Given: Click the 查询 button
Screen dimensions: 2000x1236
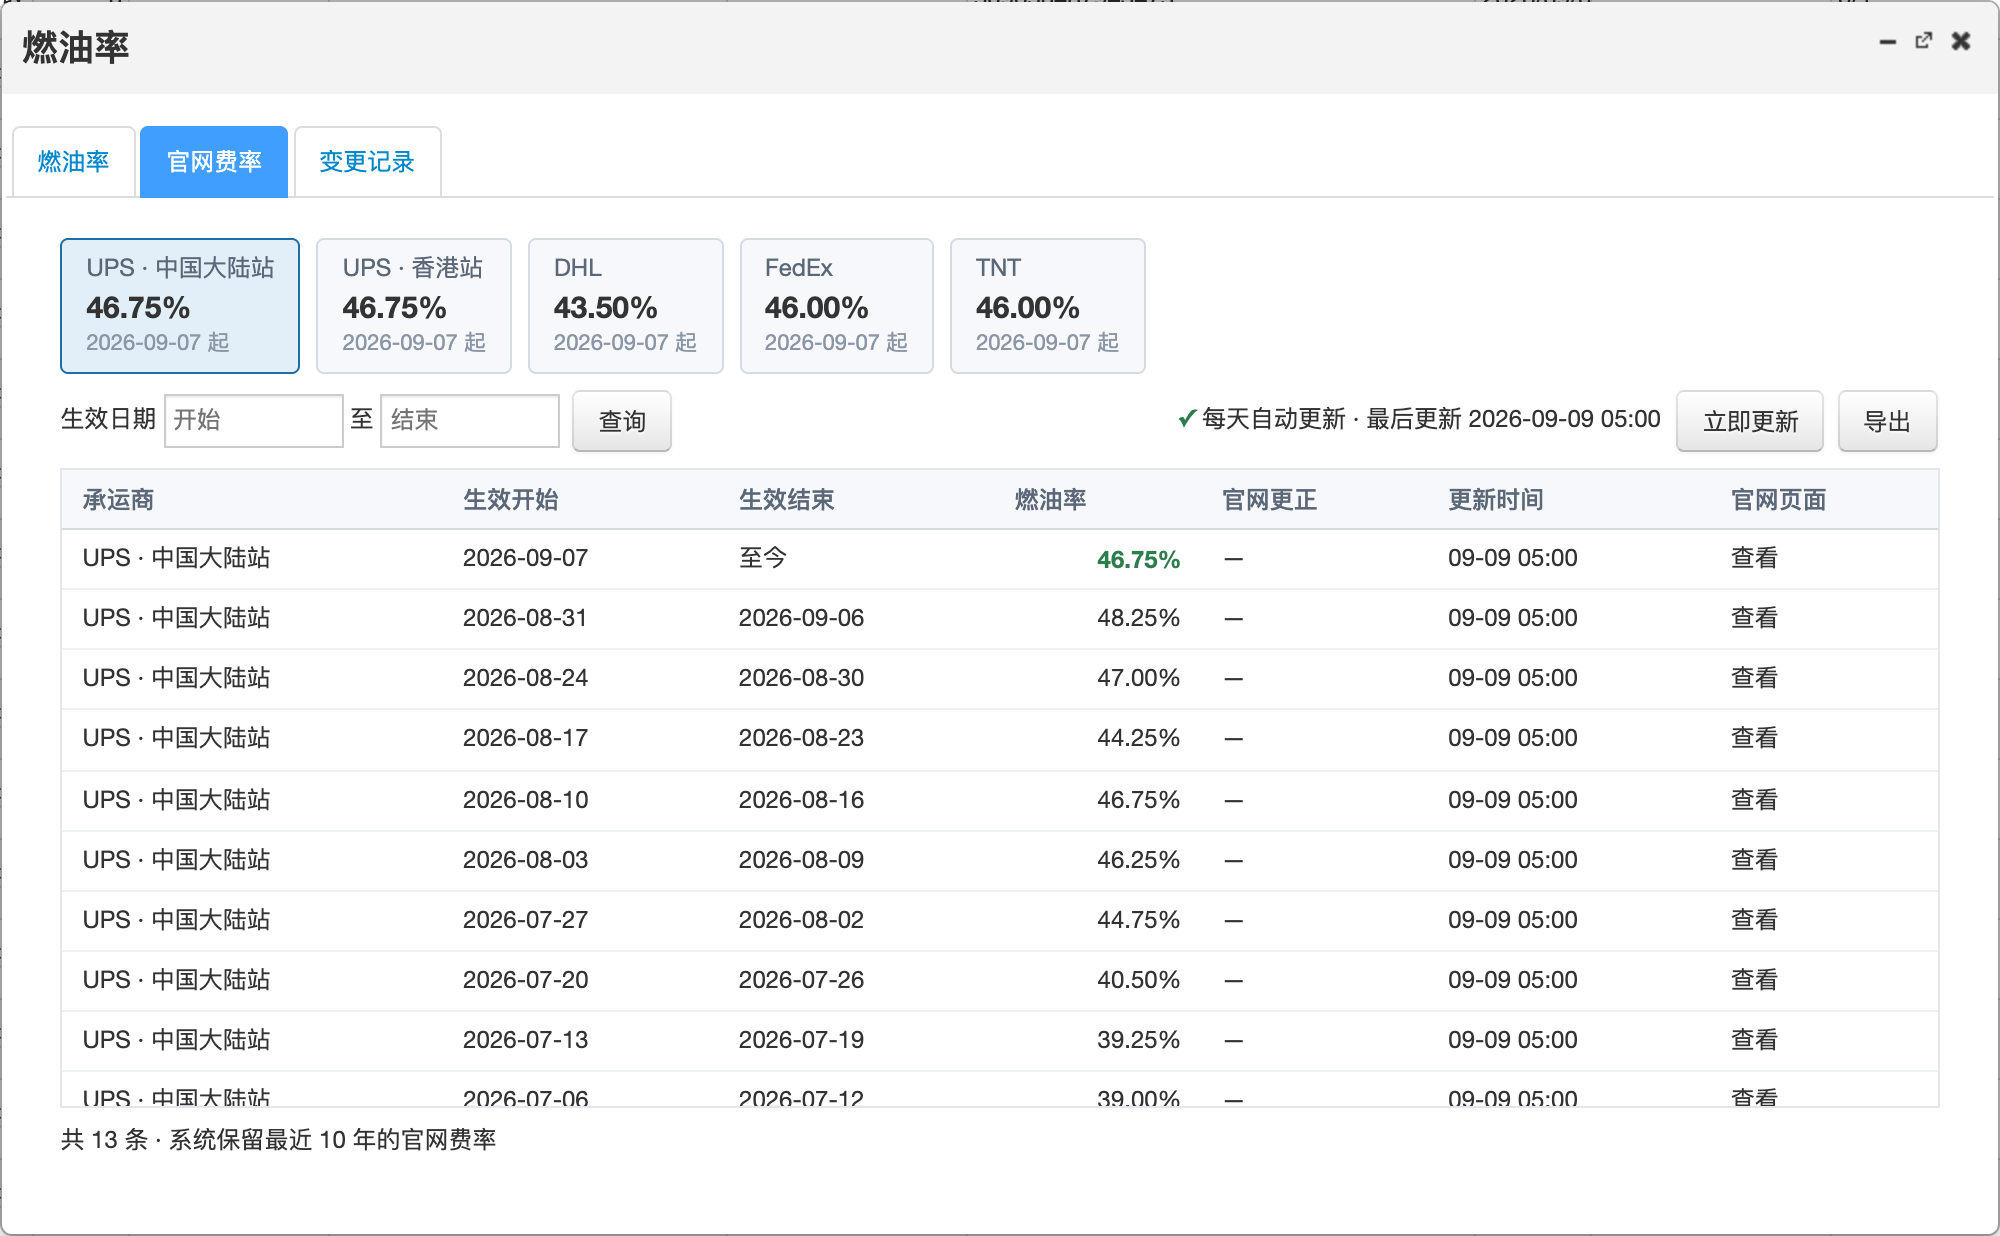Looking at the screenshot, I should [622, 421].
